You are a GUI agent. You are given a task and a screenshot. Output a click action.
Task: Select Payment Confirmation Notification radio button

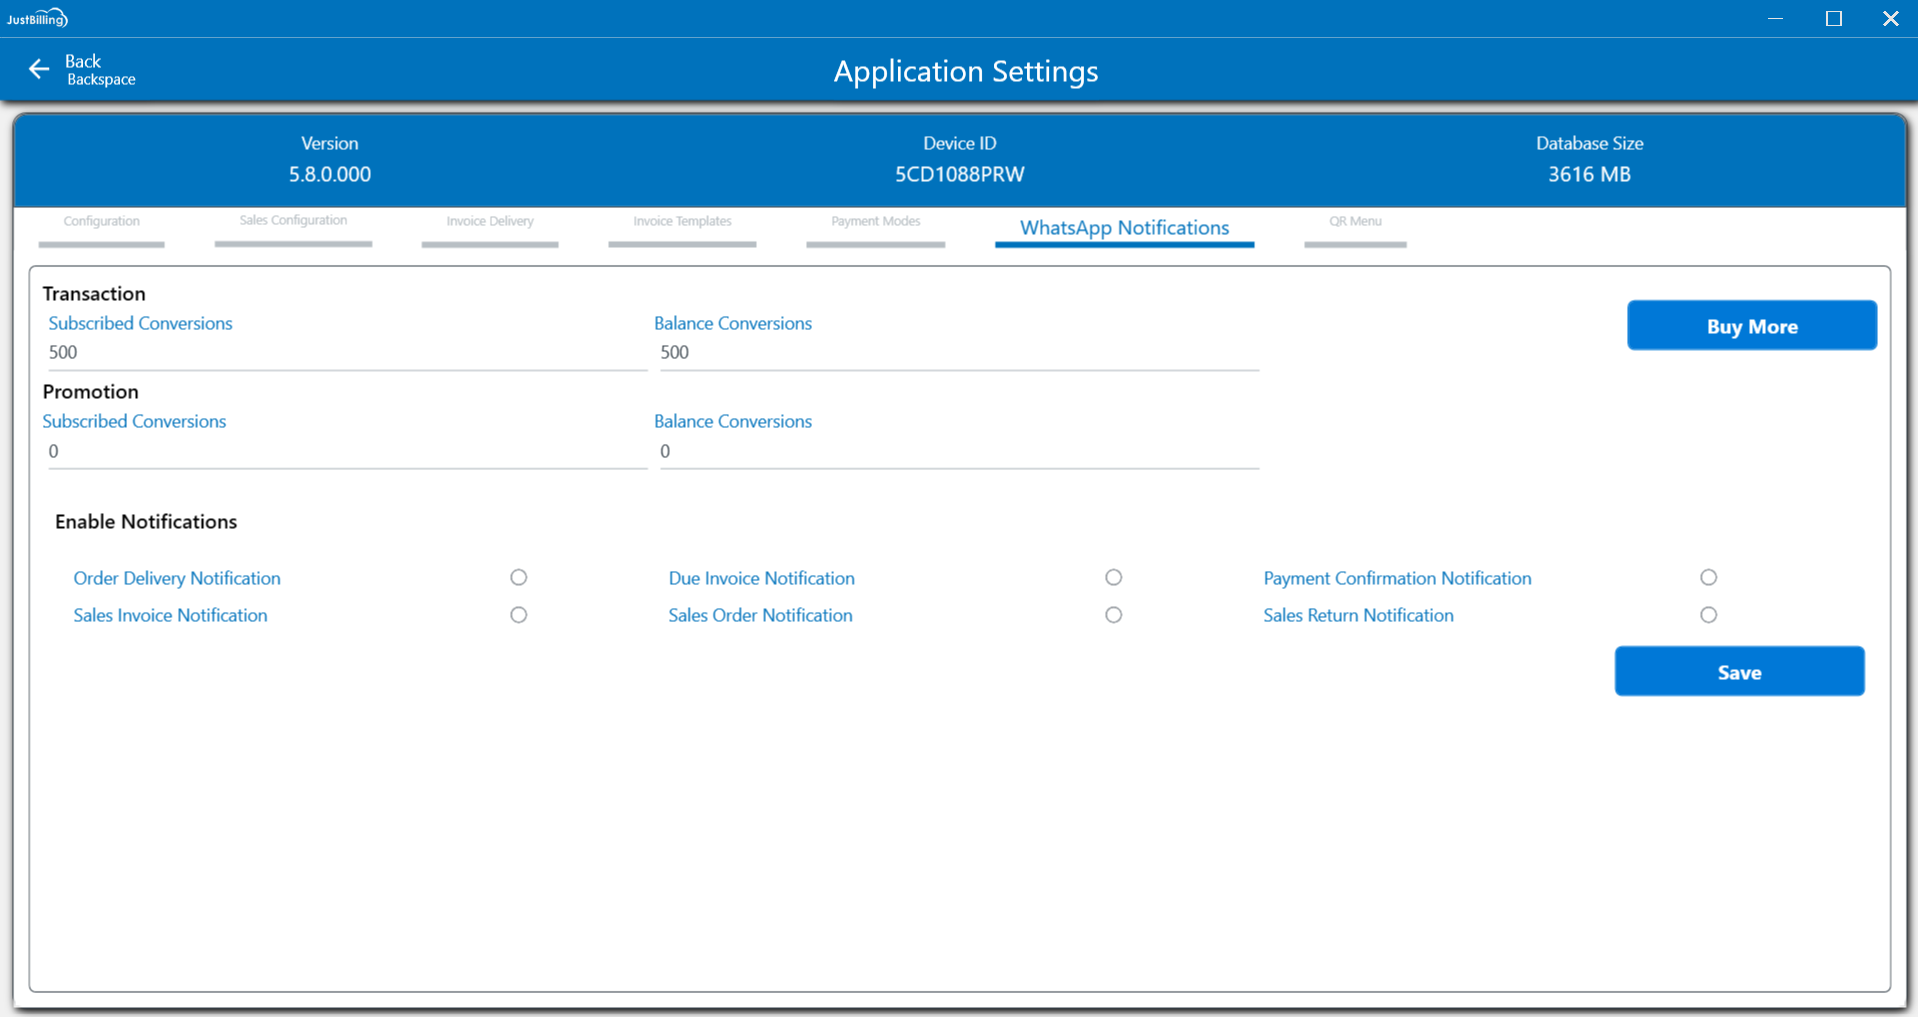coord(1708,577)
